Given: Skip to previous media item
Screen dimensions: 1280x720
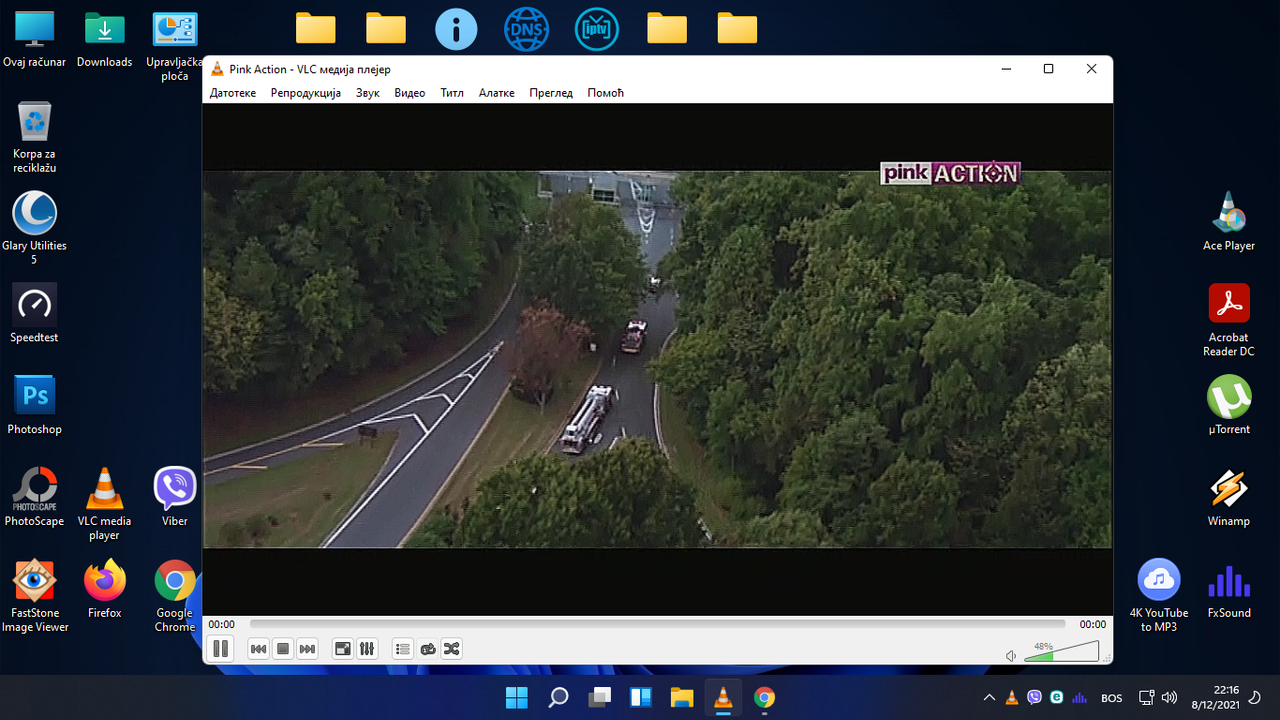Looking at the screenshot, I should point(258,649).
